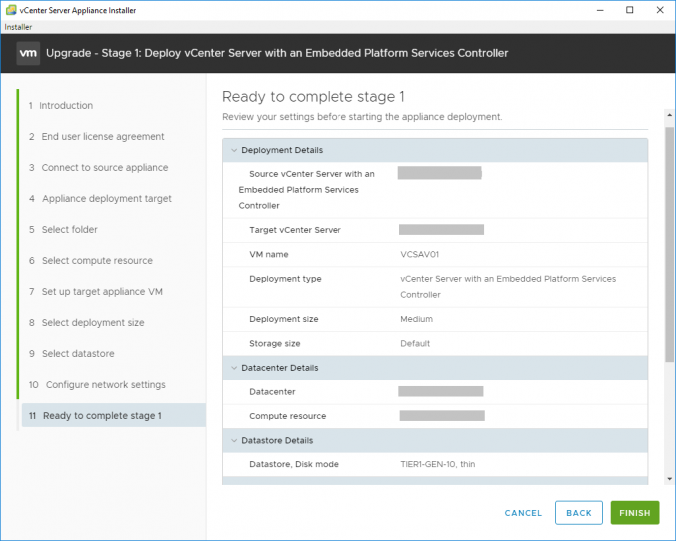
Task: Go to step 4 Appliance deployment target
Action: point(100,199)
